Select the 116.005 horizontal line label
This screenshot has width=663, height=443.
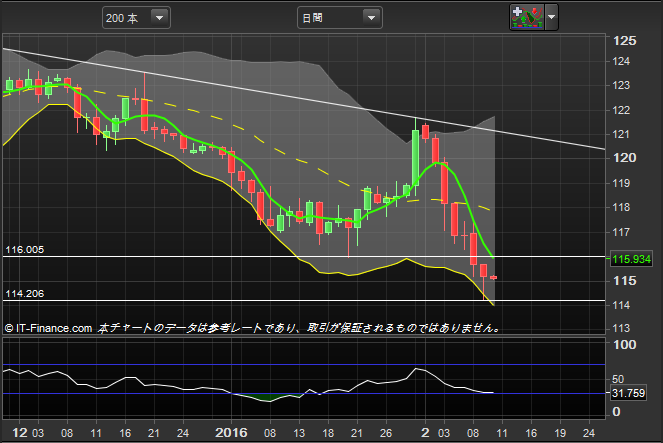(25, 249)
